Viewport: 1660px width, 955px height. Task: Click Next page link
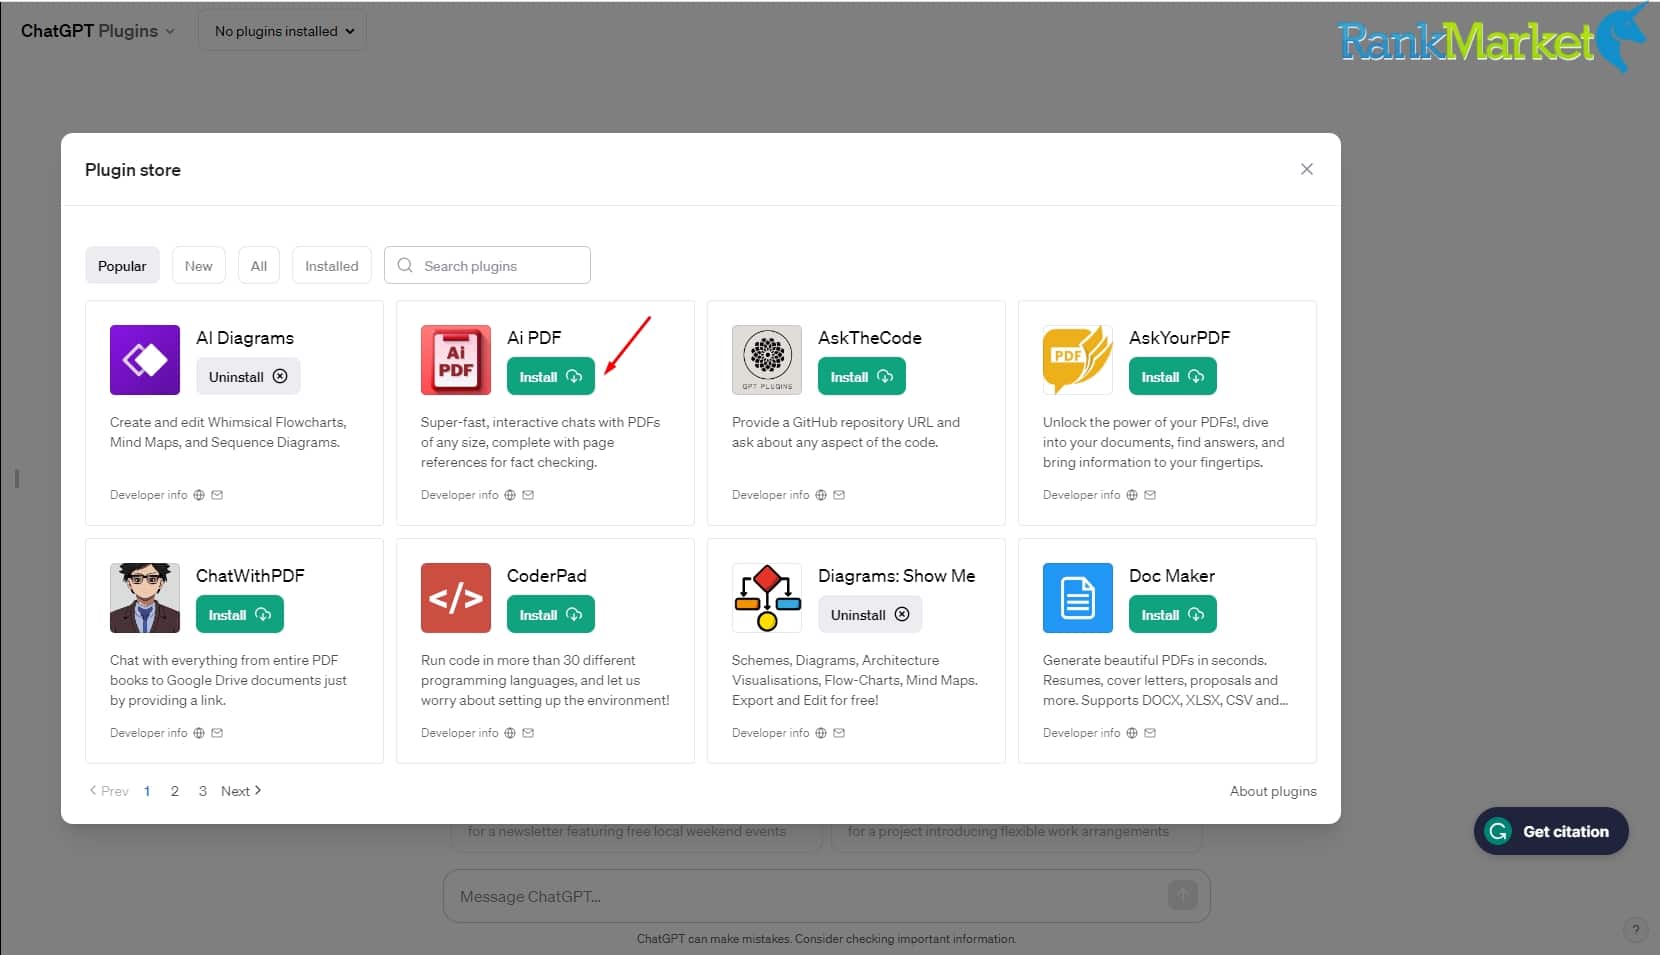coord(241,791)
